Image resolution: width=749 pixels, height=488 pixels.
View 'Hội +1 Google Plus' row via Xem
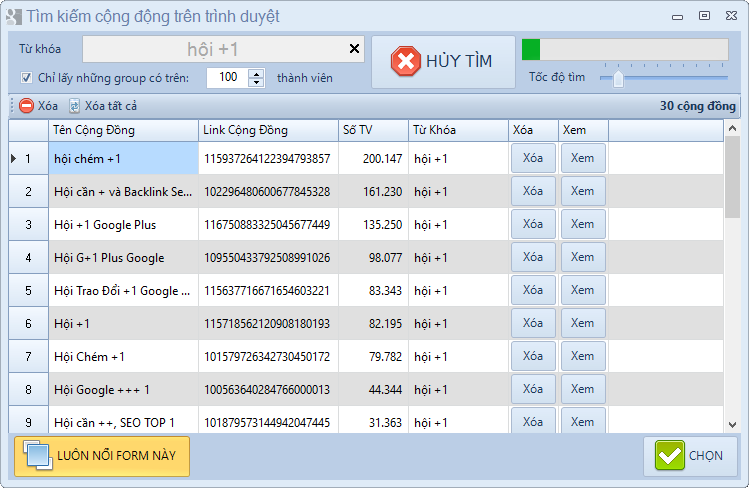click(x=583, y=224)
